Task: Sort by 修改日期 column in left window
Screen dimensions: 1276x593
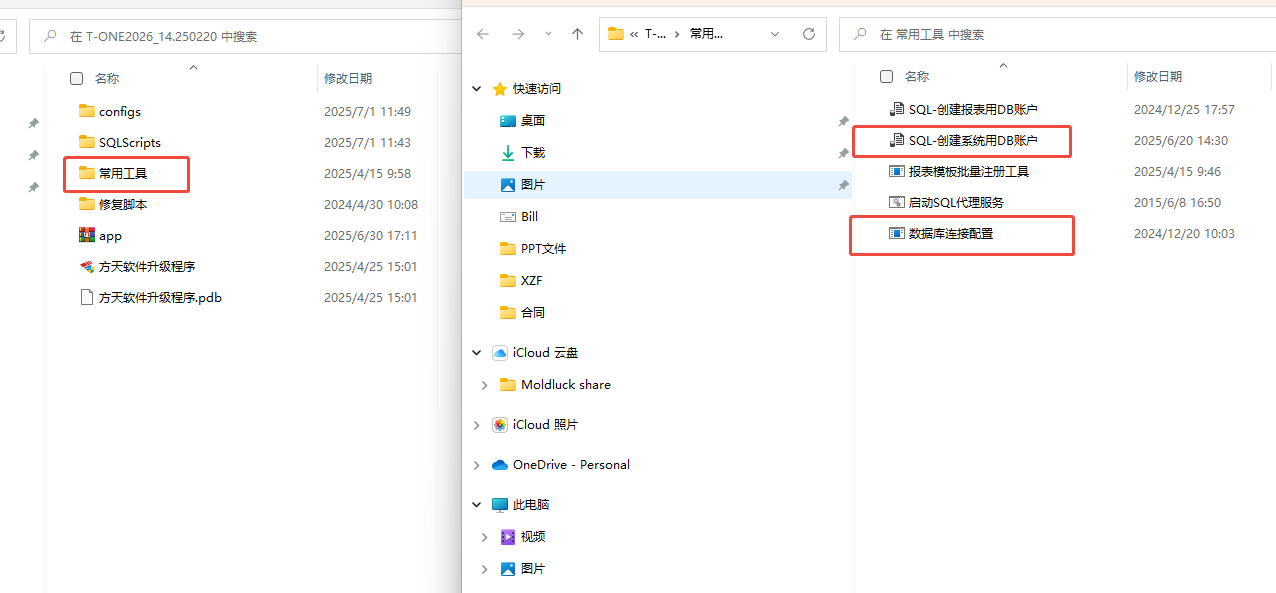Action: coord(348,78)
